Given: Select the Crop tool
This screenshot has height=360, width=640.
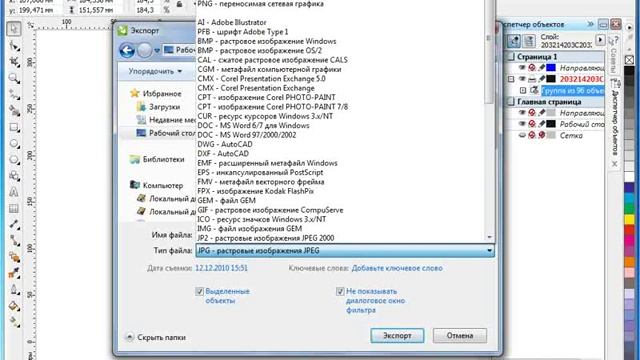Looking at the screenshot, I should tap(14, 62).
